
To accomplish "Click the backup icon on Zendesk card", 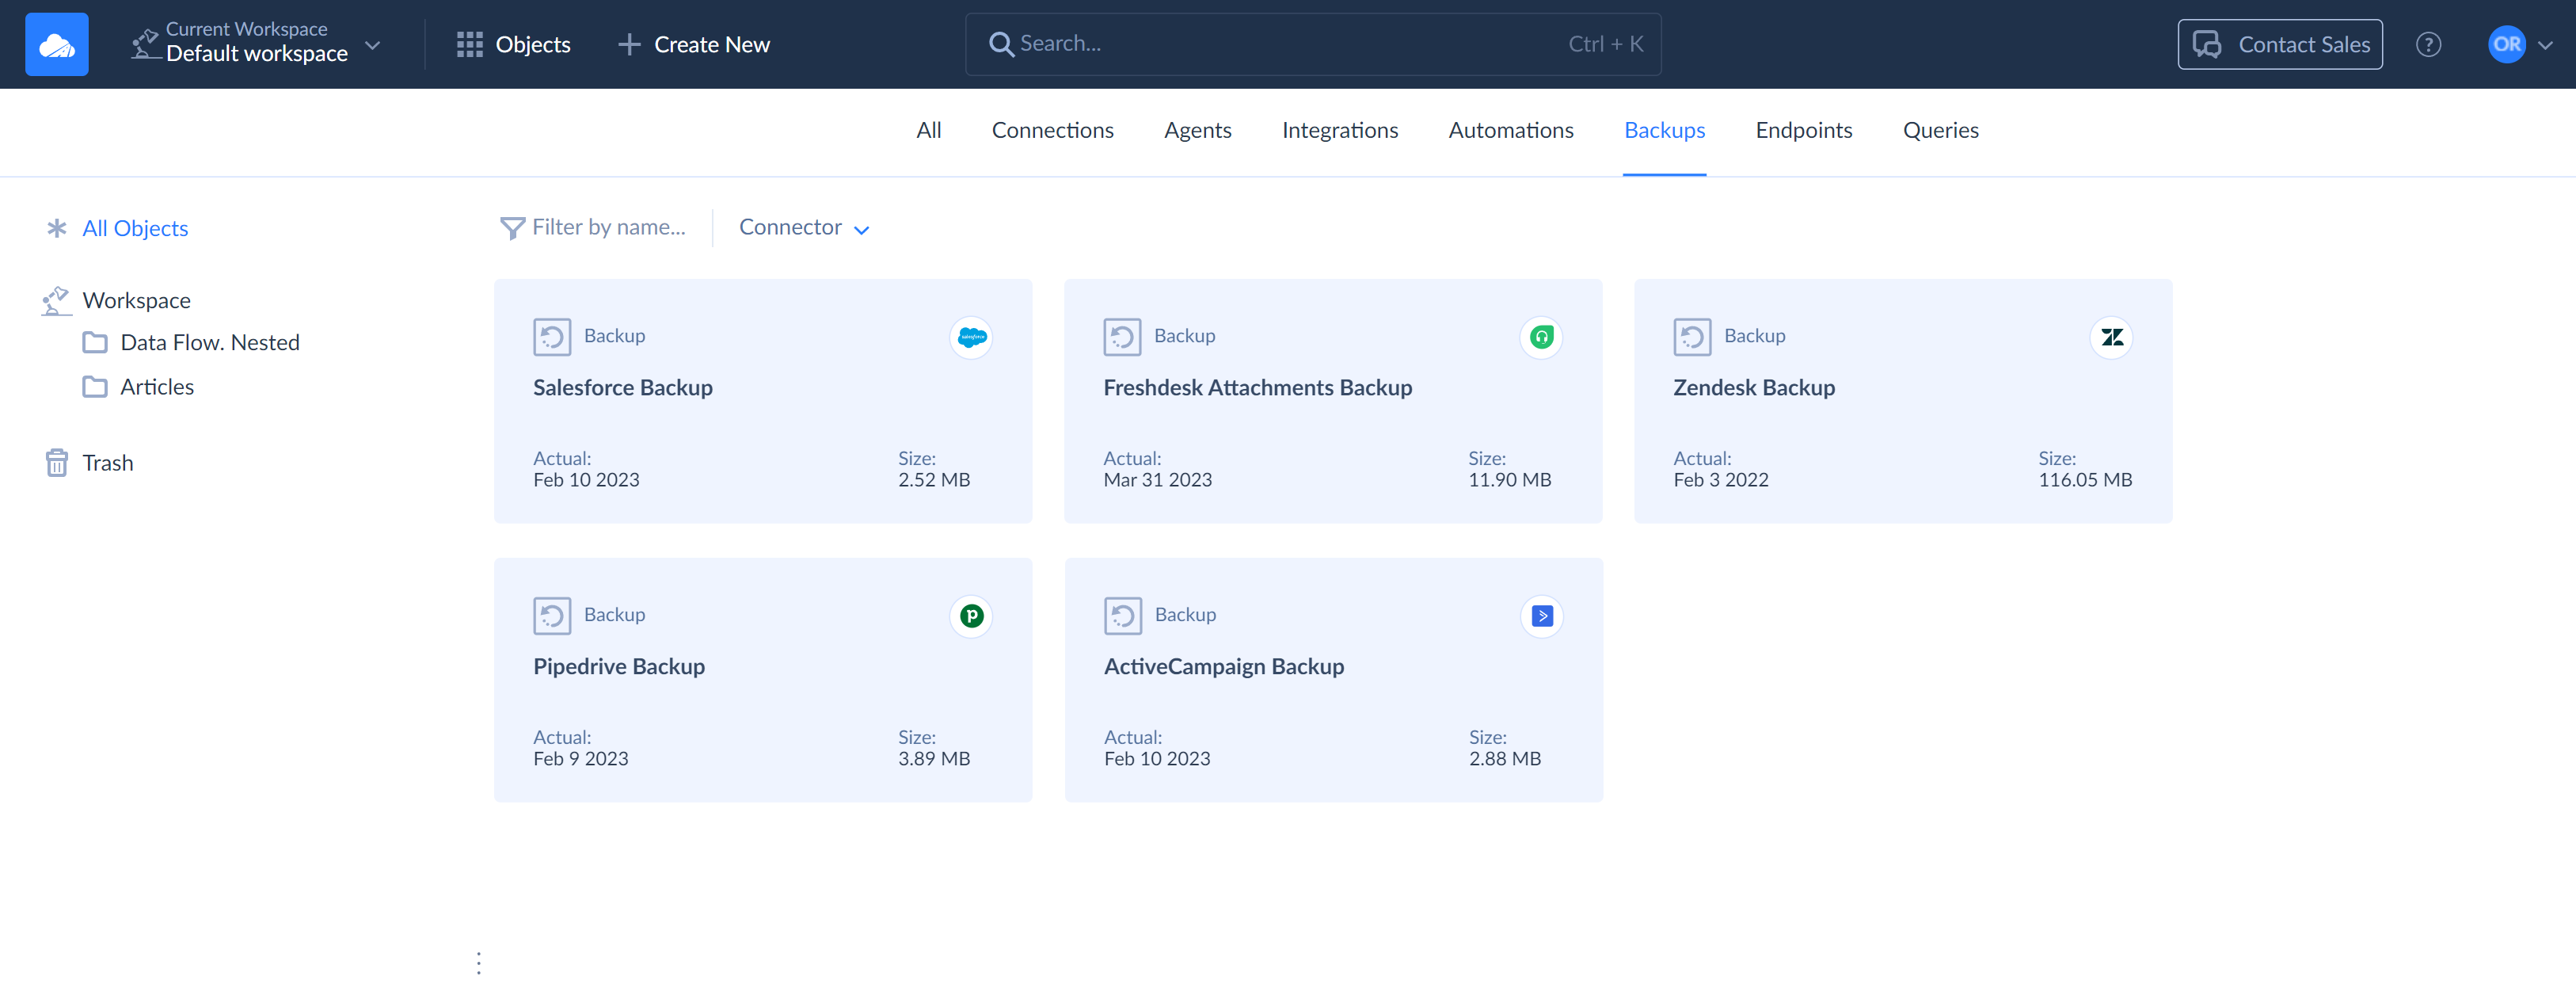I will (x=1692, y=337).
